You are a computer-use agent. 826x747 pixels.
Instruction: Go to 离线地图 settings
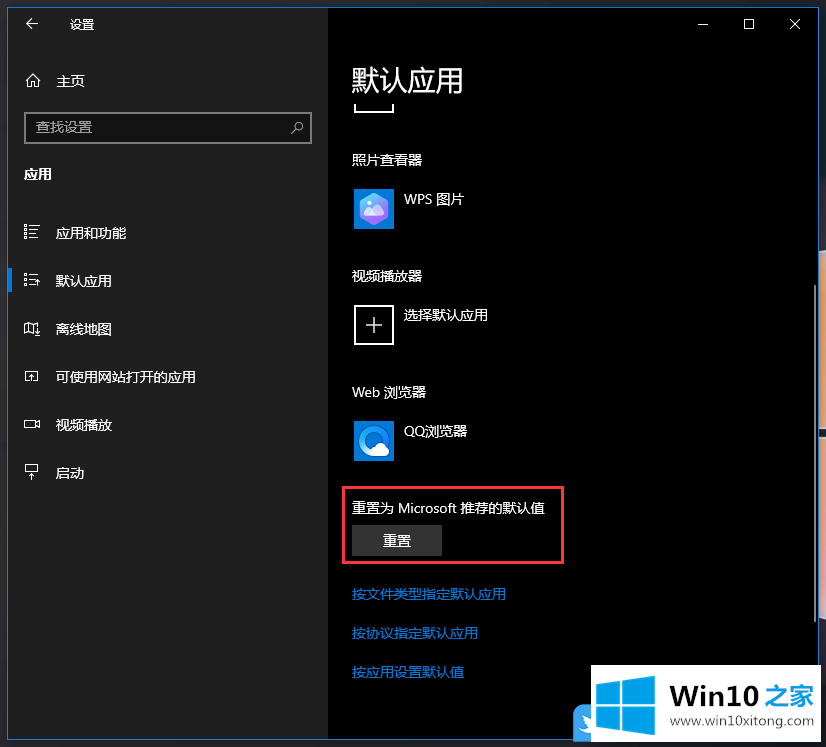click(84, 329)
